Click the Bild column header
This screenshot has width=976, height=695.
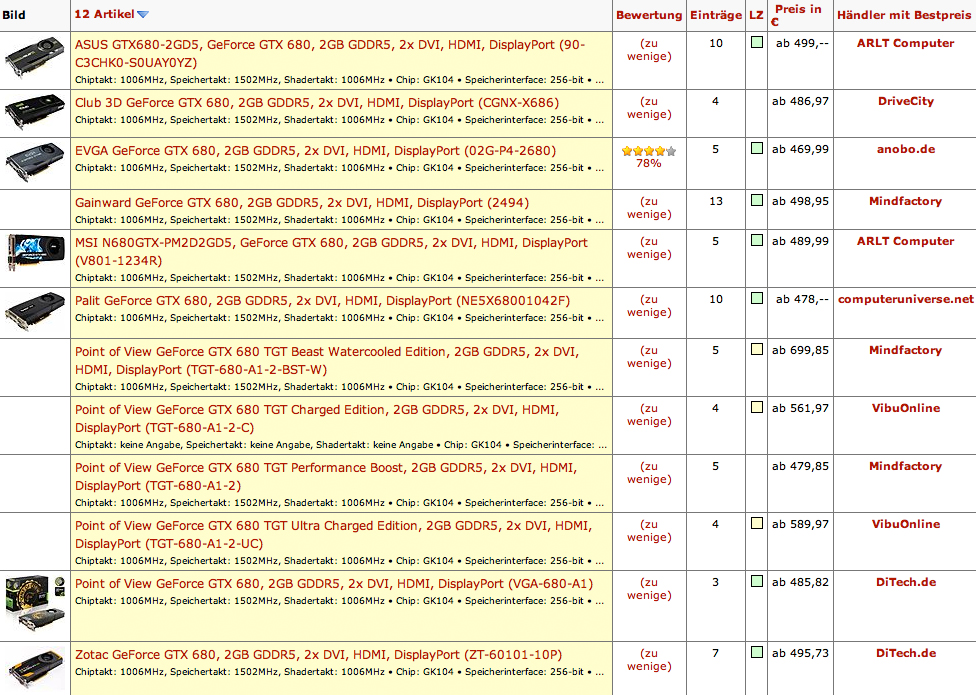tap(14, 15)
